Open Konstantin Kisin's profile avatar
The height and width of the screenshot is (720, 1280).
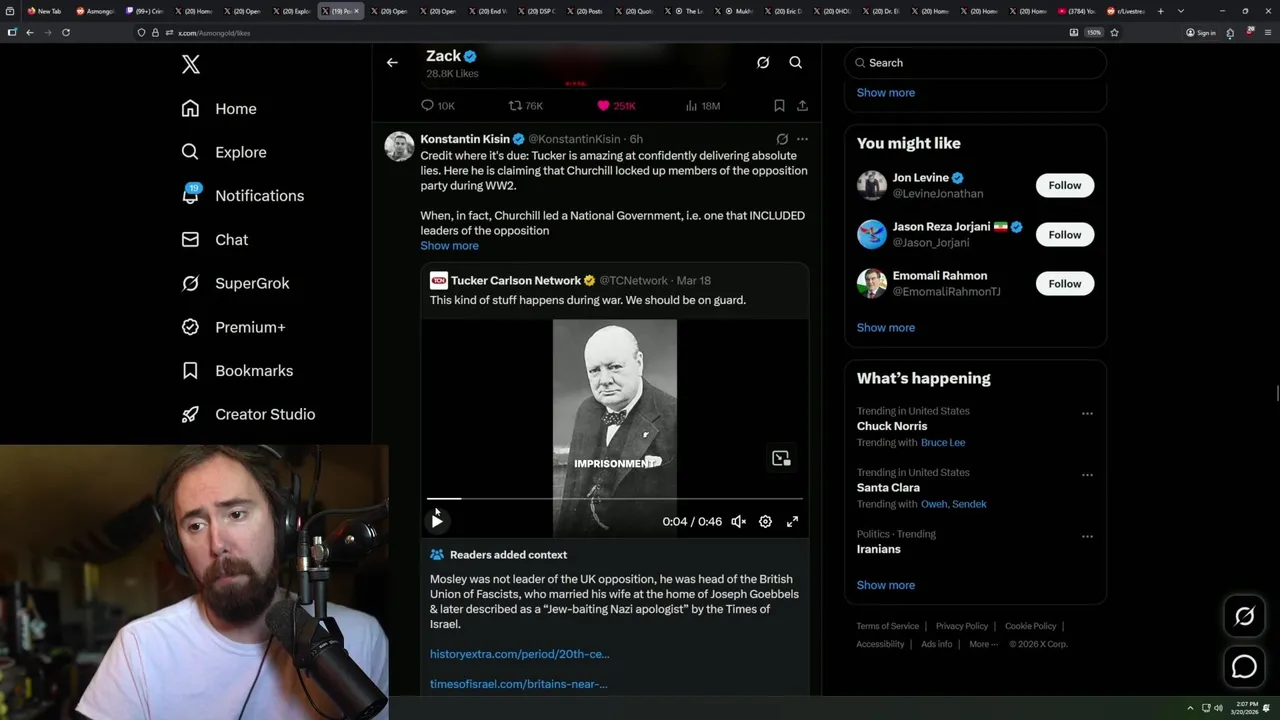point(400,146)
